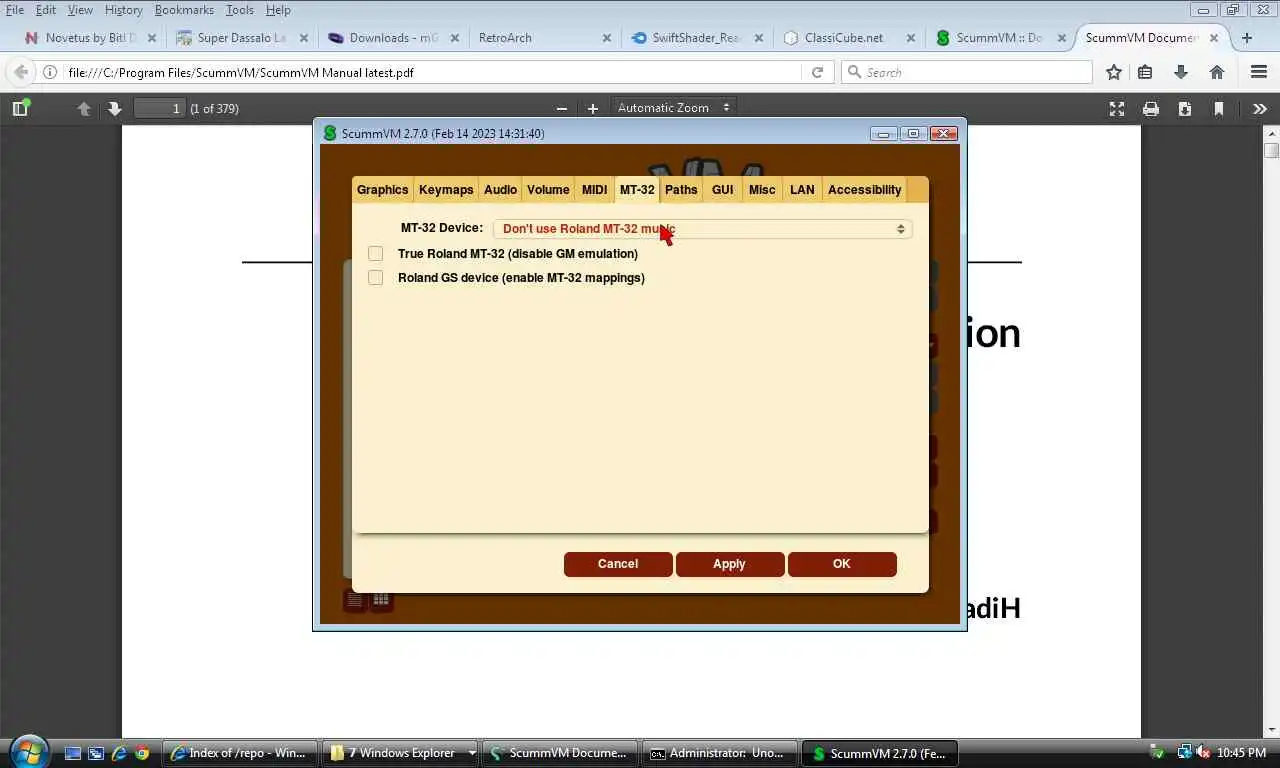This screenshot has width=1280, height=768.
Task: Print the PDF document
Action: point(1151,108)
